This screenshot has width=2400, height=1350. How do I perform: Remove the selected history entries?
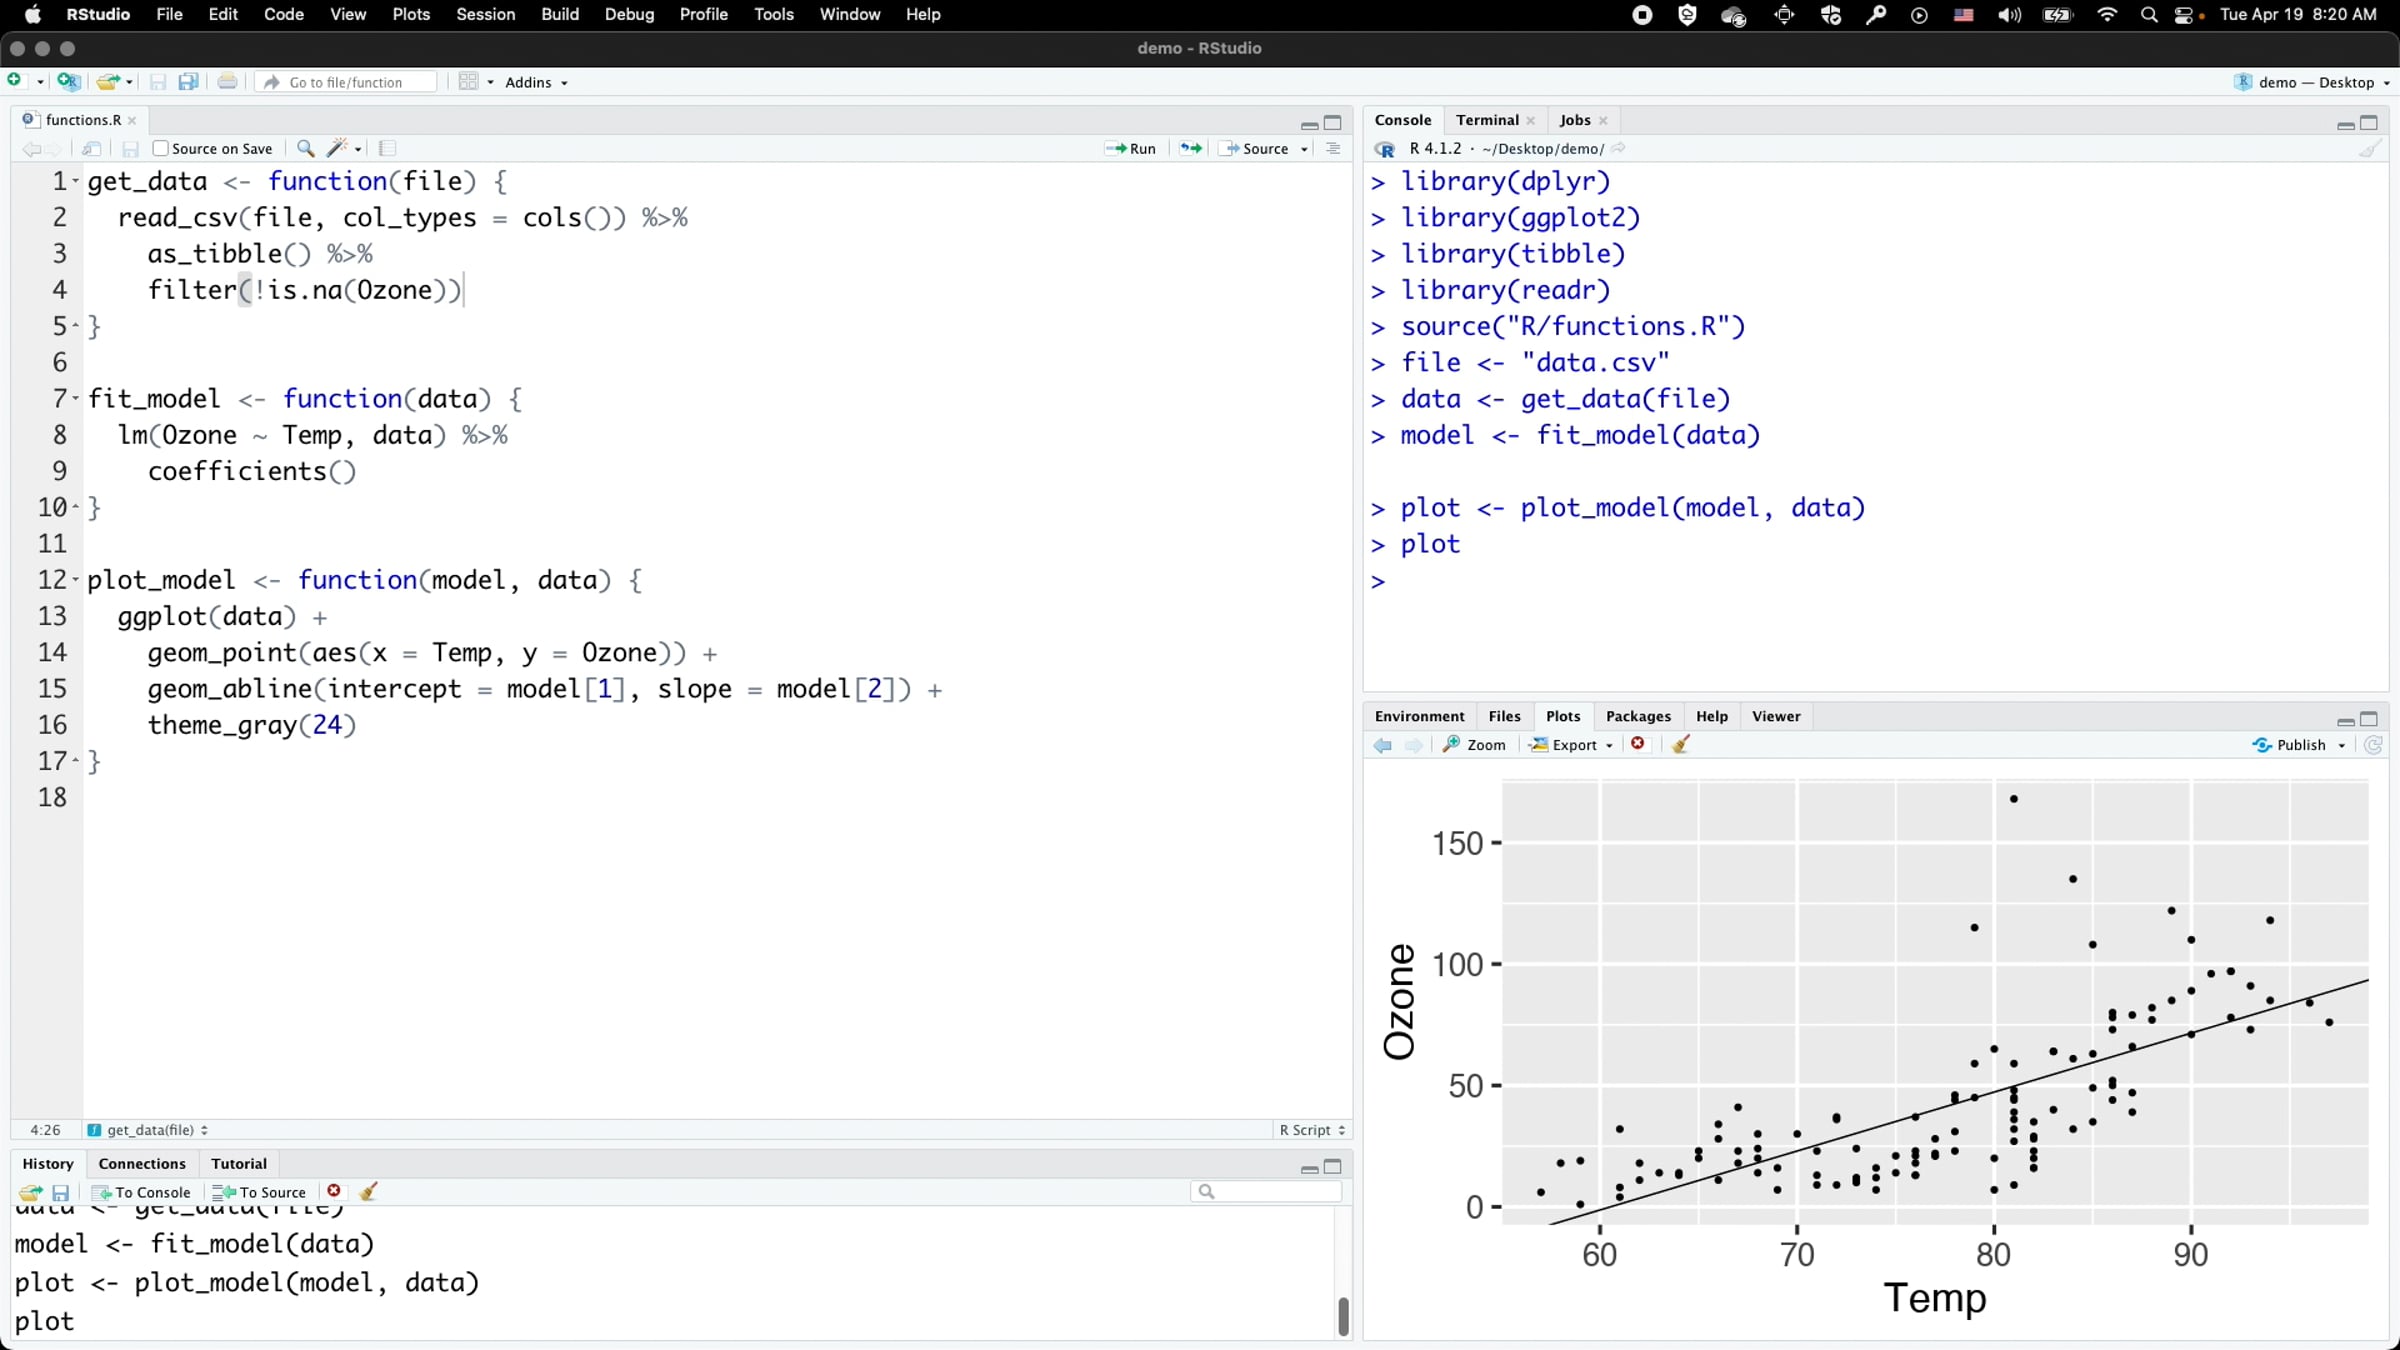tap(334, 1191)
